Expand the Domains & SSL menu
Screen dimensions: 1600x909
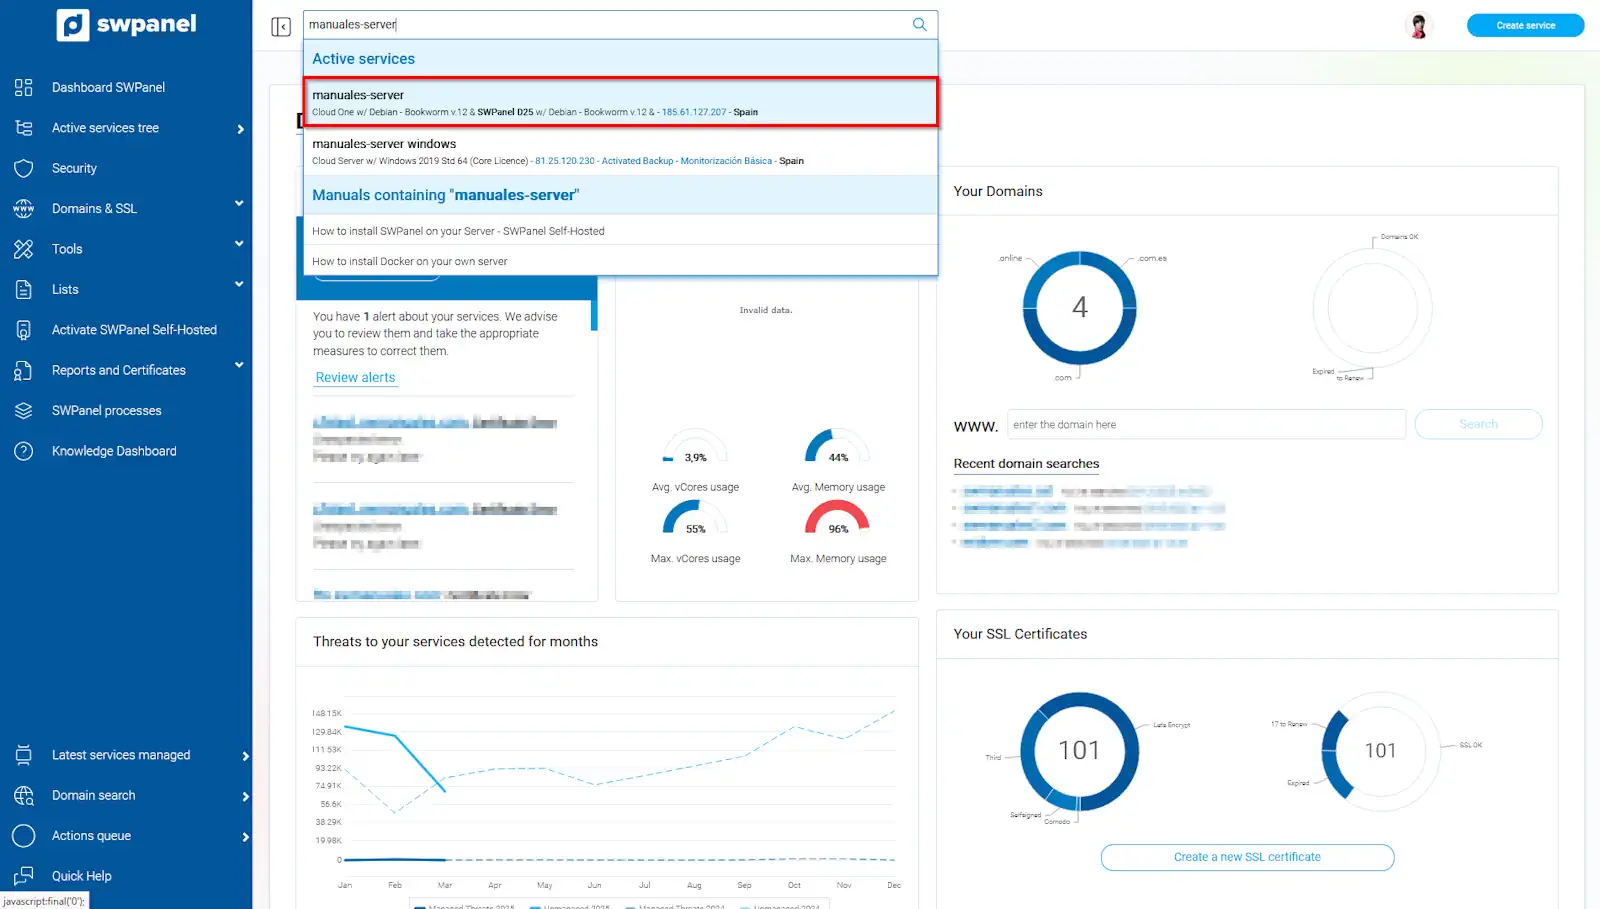point(239,204)
